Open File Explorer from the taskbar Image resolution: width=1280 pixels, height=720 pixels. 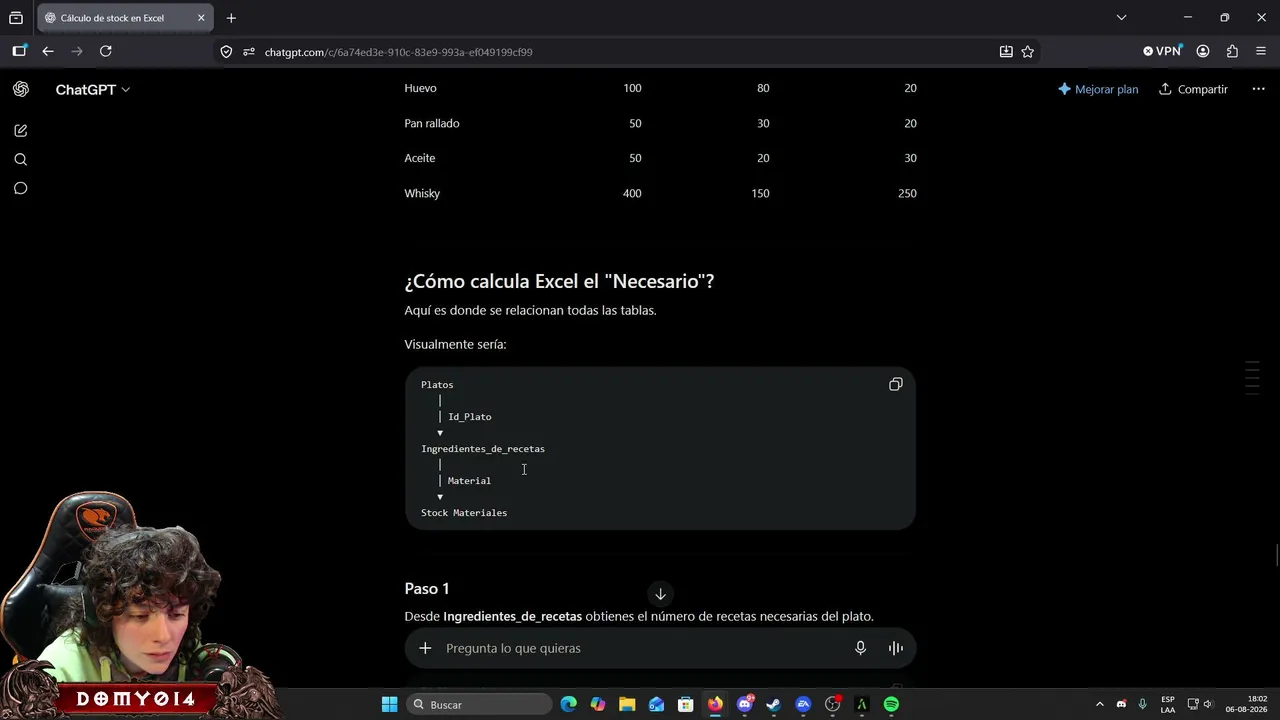coord(627,705)
